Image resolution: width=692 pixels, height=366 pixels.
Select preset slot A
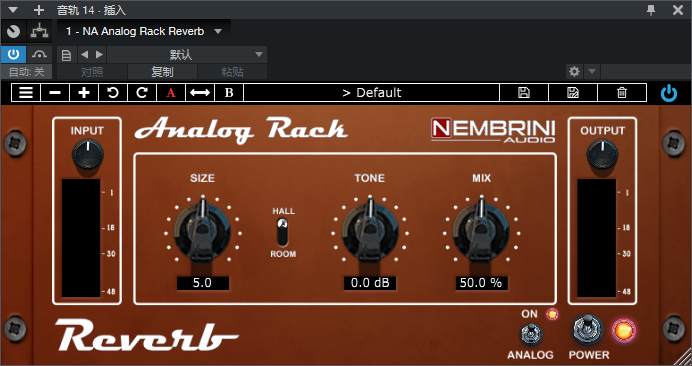(x=171, y=93)
